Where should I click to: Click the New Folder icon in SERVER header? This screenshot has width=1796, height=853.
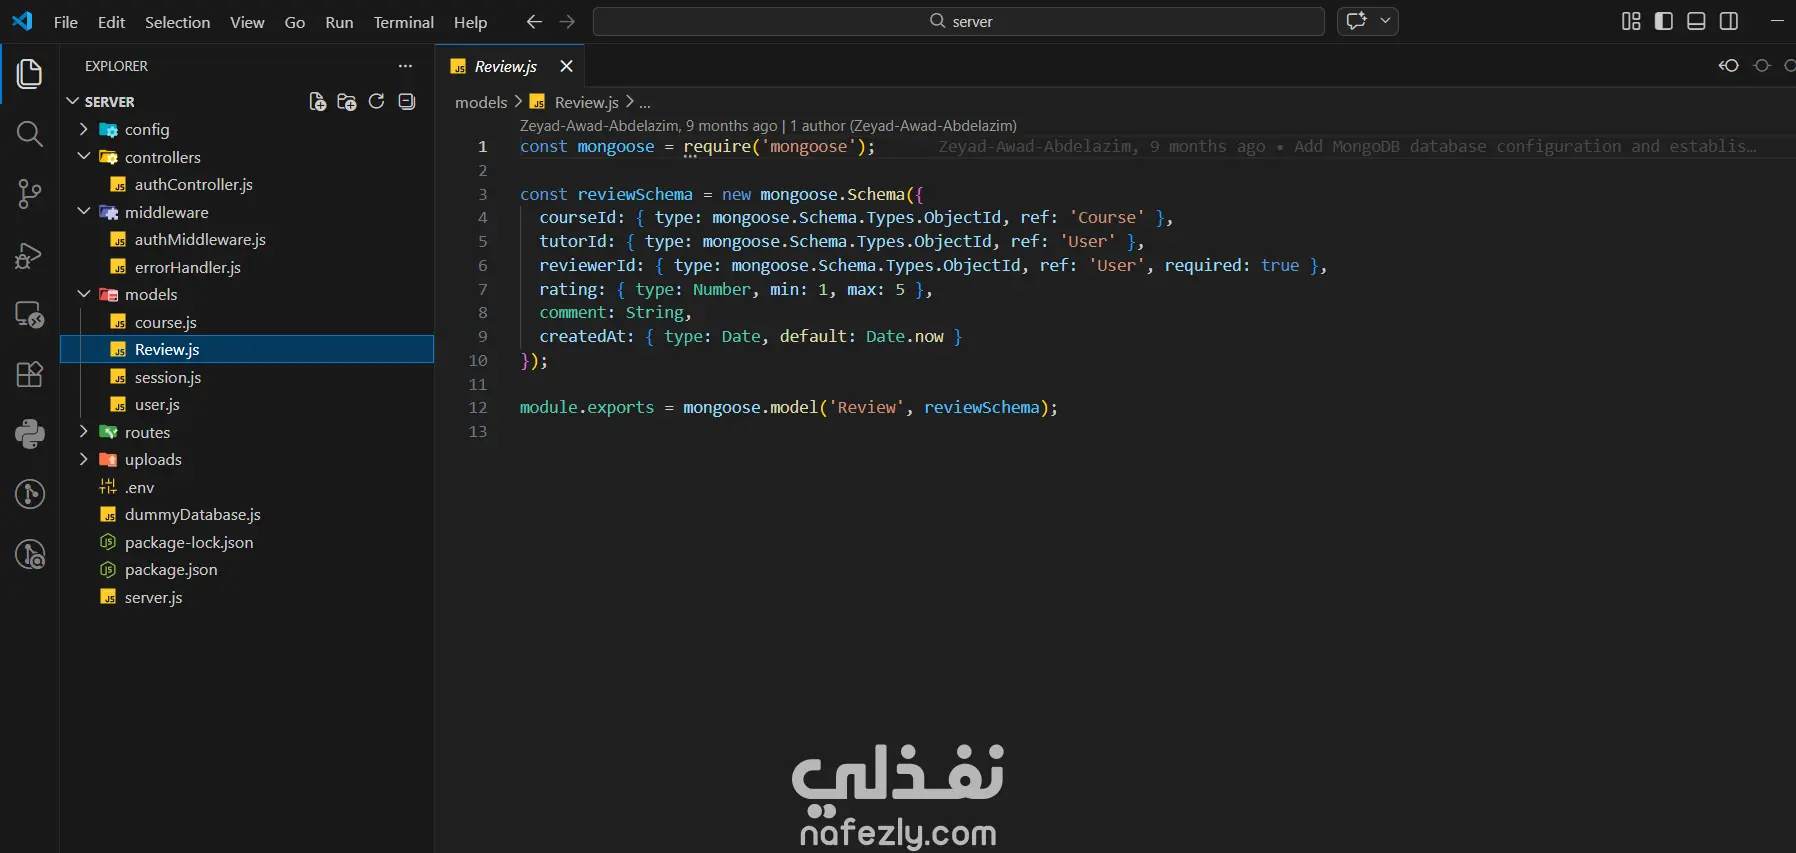pos(347,101)
